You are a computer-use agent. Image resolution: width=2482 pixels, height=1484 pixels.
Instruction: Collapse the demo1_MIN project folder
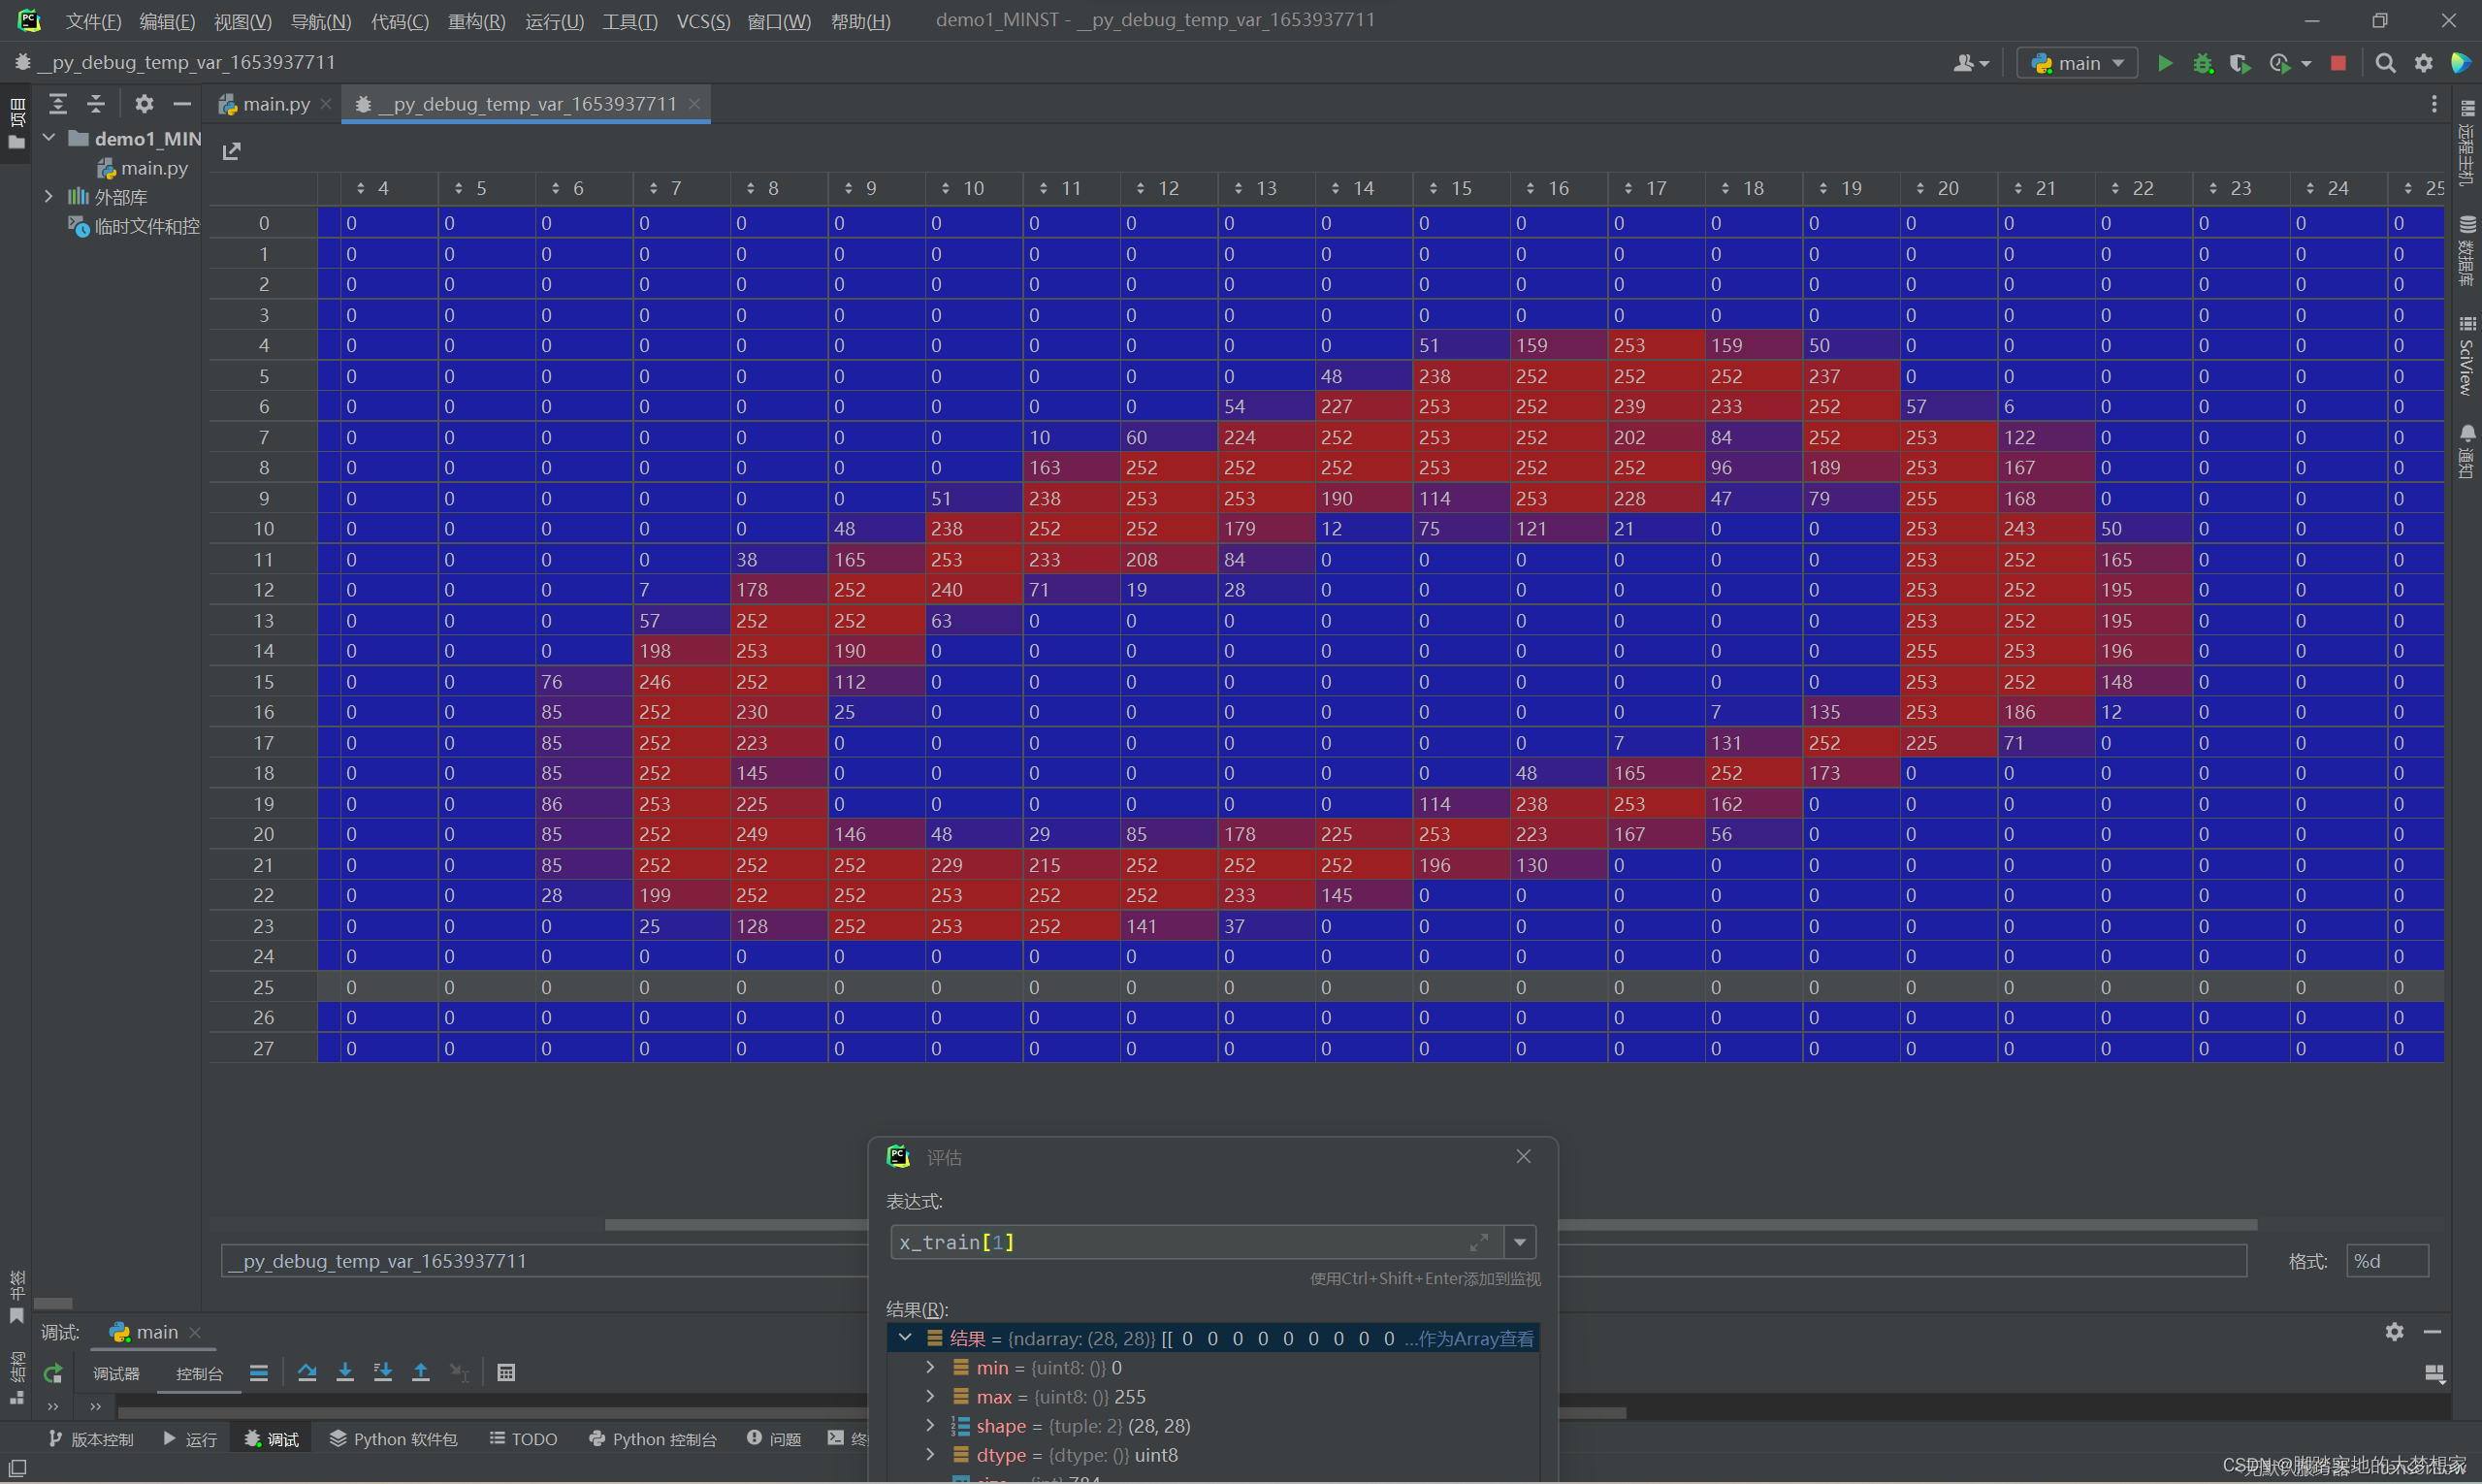tap(49, 138)
